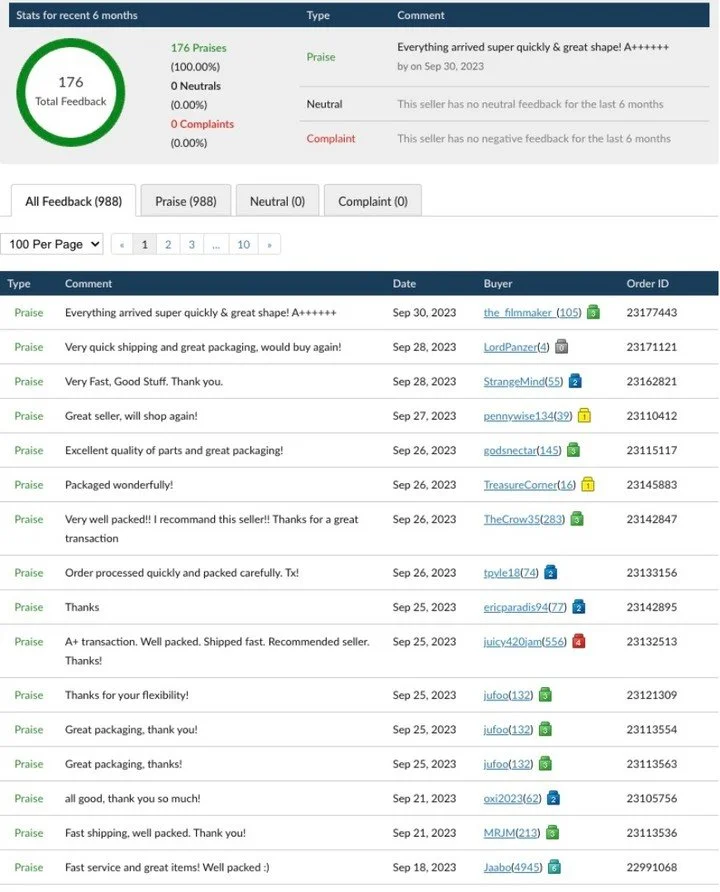Go to previous page with « button
Viewport: 720px width, 892px height.
(122, 245)
